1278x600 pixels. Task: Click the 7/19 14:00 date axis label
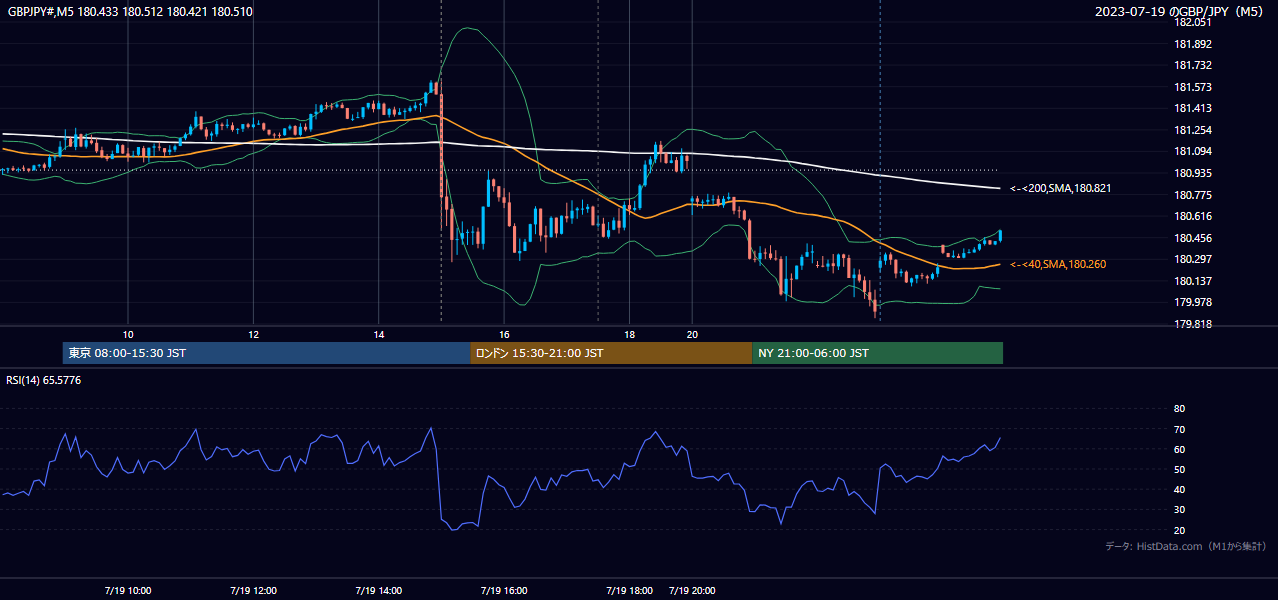coord(379,590)
